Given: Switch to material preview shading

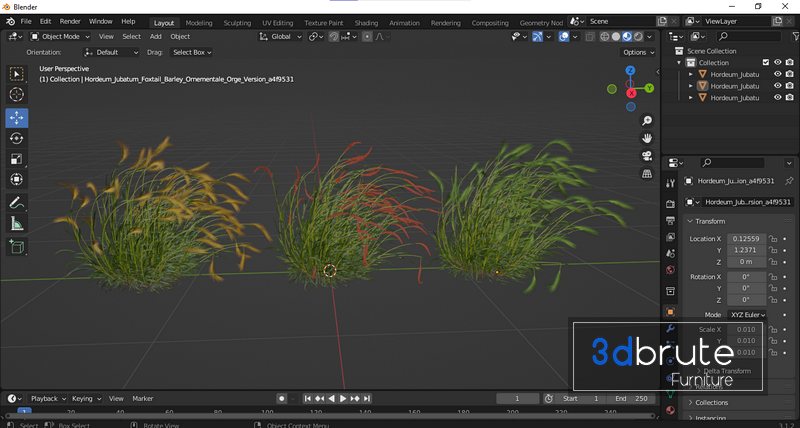Looking at the screenshot, I should tap(627, 37).
